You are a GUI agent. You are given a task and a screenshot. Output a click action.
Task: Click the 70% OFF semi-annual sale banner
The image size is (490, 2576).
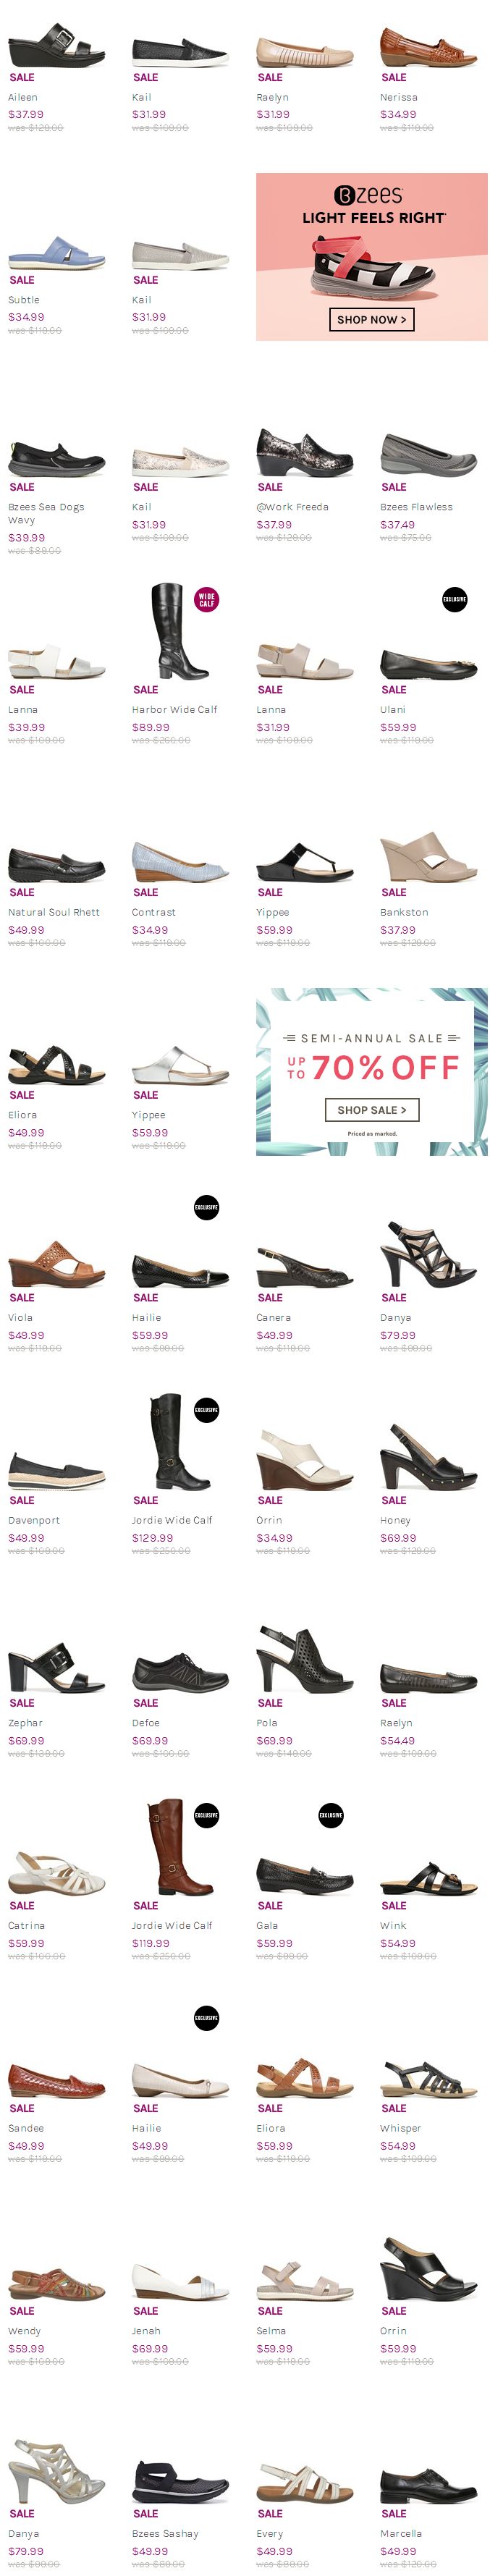click(x=371, y=1072)
